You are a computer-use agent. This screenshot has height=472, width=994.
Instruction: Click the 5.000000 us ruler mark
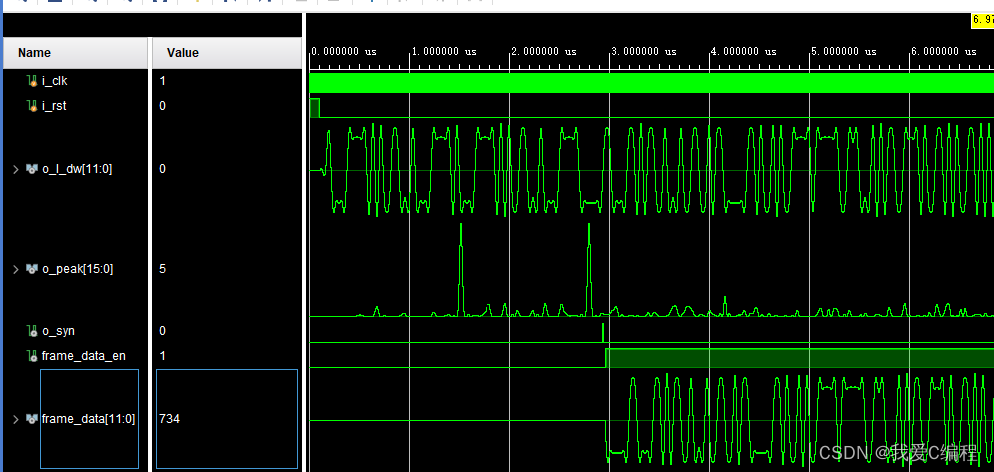(844, 51)
